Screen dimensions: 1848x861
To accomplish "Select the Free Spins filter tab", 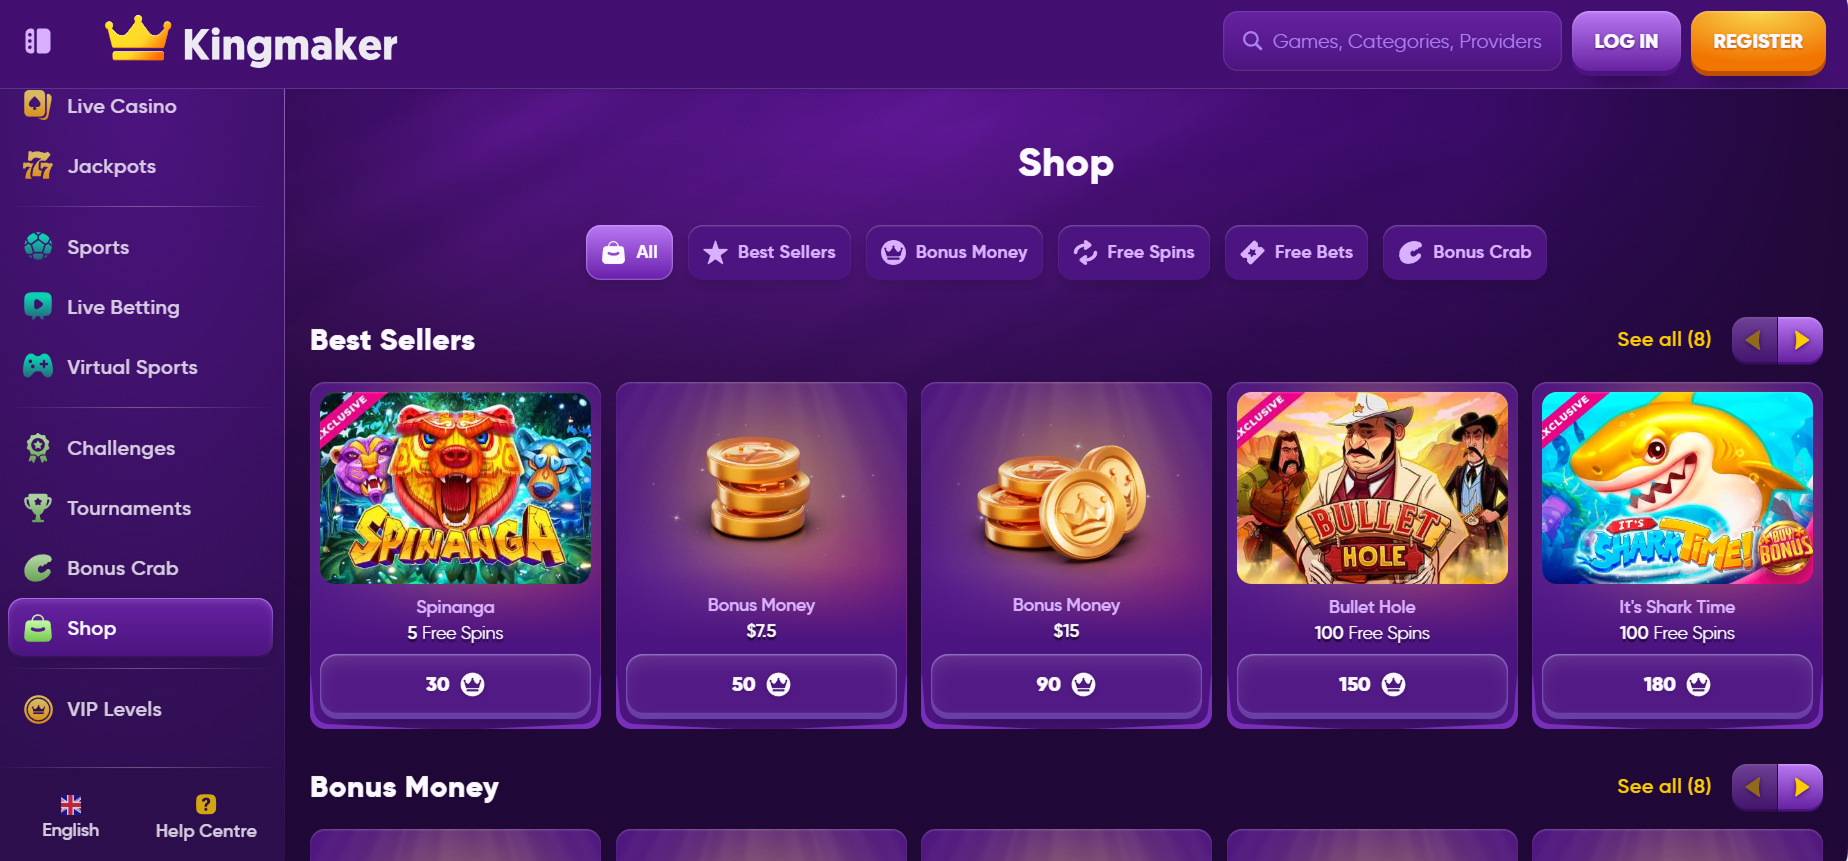I will click(x=1134, y=252).
